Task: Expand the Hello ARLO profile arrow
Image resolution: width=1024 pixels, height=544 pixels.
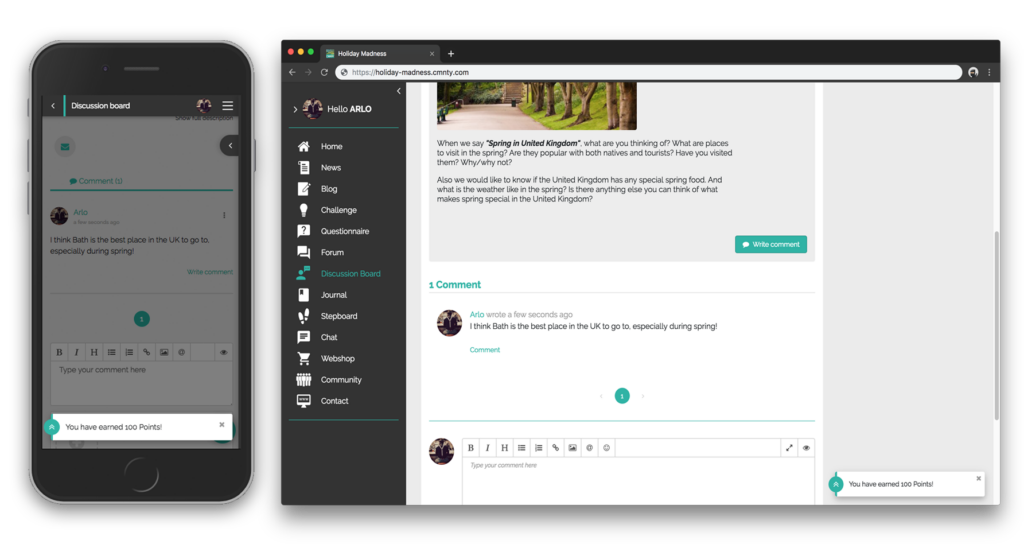Action: point(295,109)
